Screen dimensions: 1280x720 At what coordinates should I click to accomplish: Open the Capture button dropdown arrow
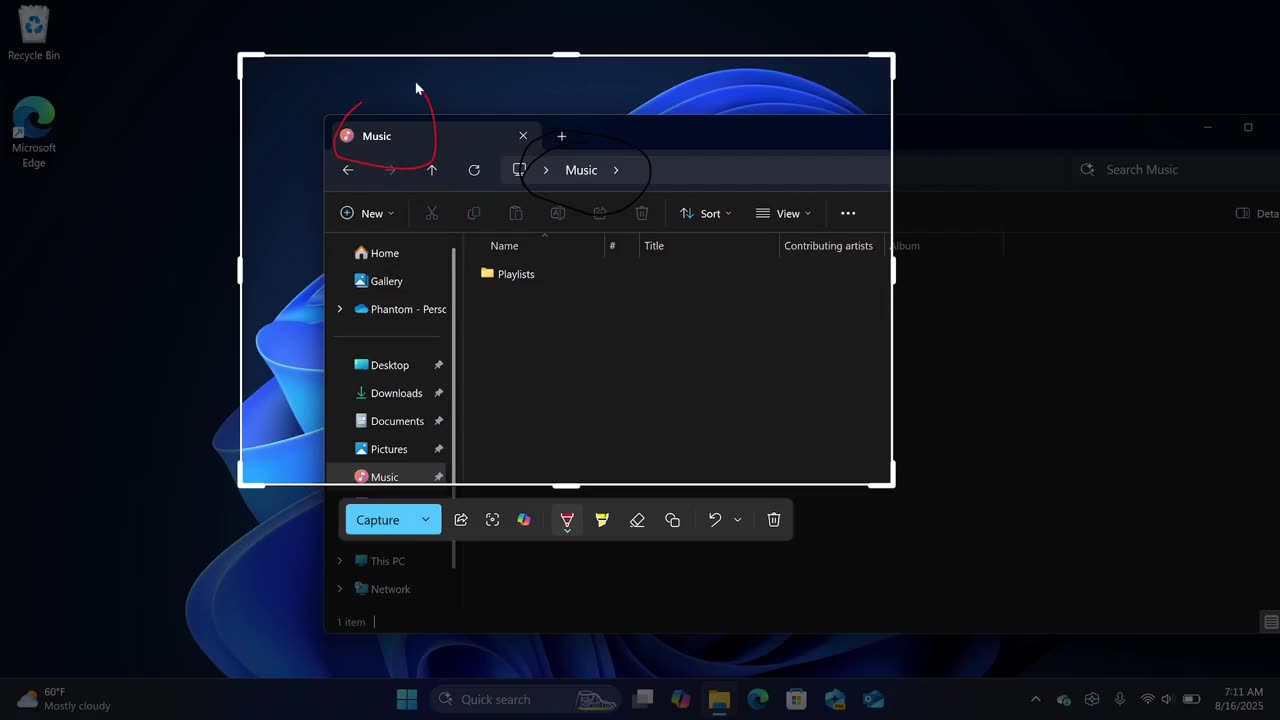(x=426, y=520)
